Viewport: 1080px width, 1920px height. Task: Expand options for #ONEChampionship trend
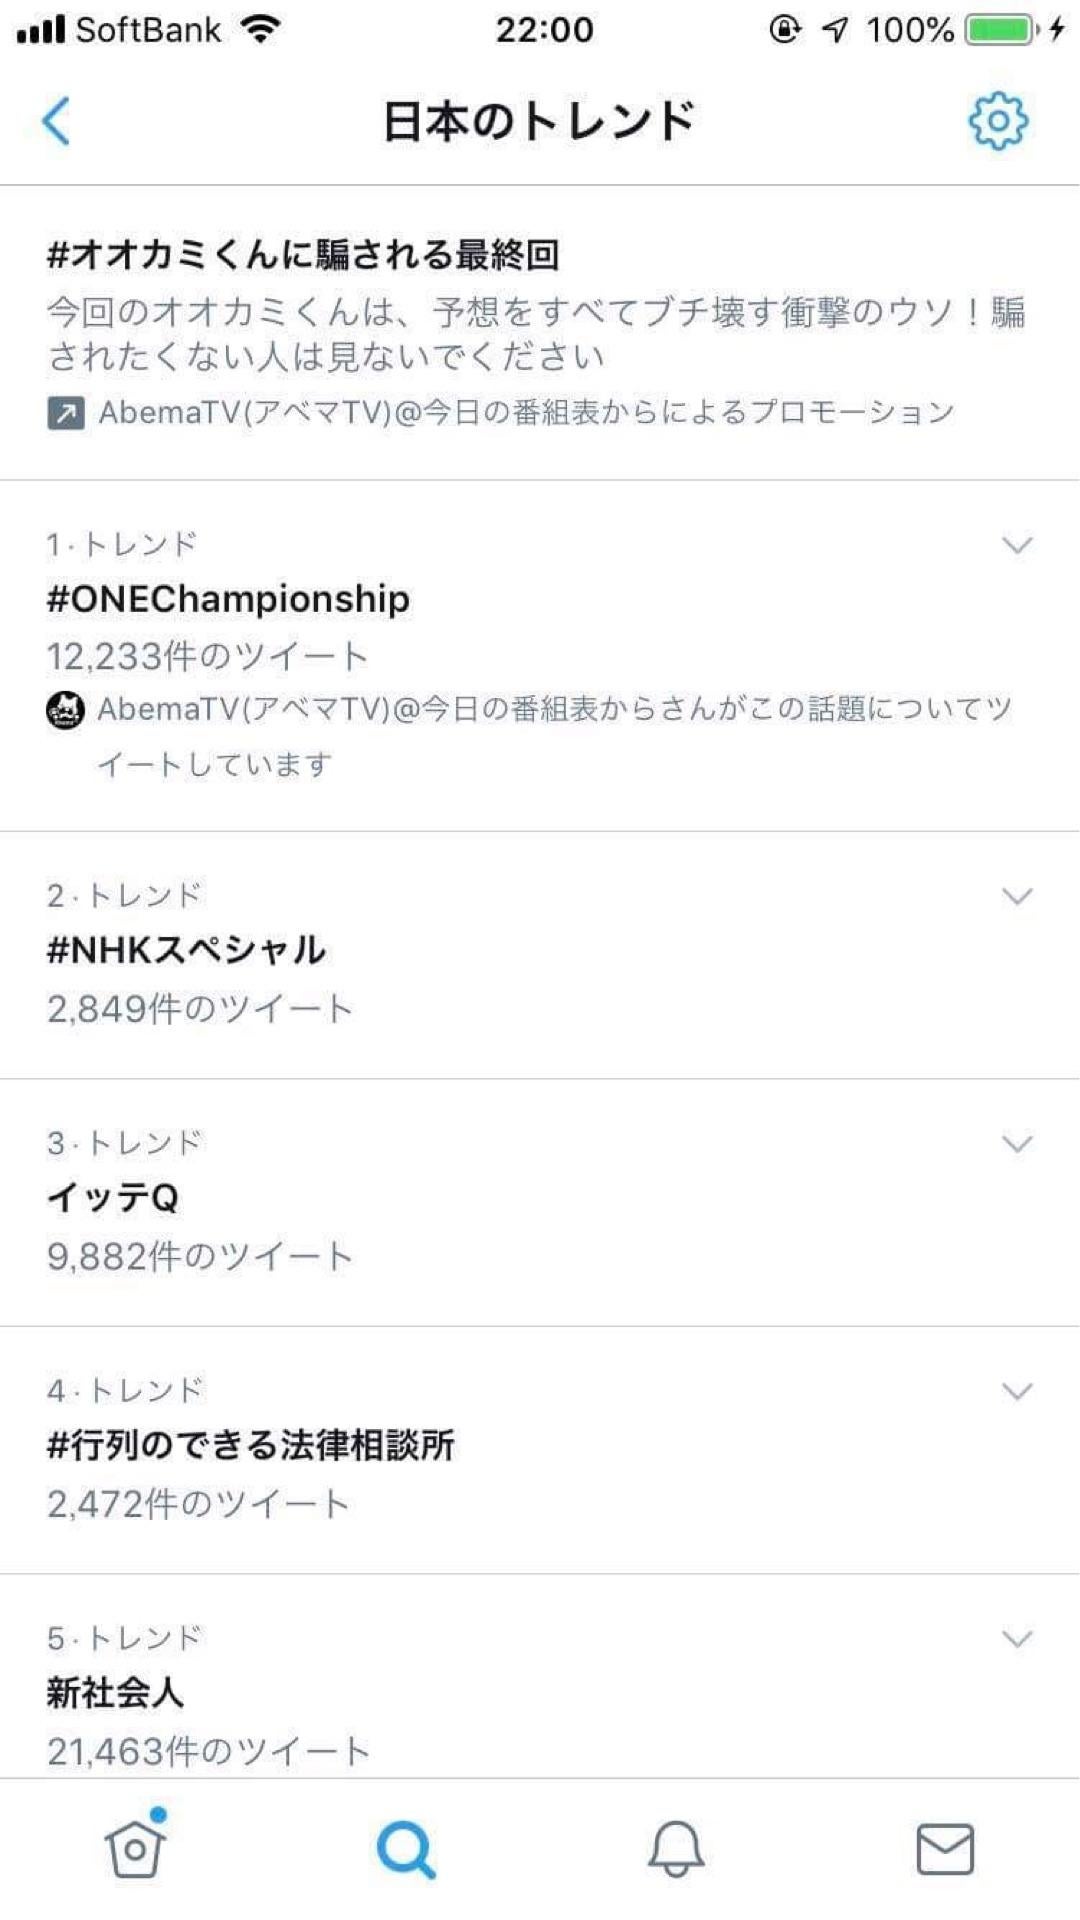pos(1017,545)
